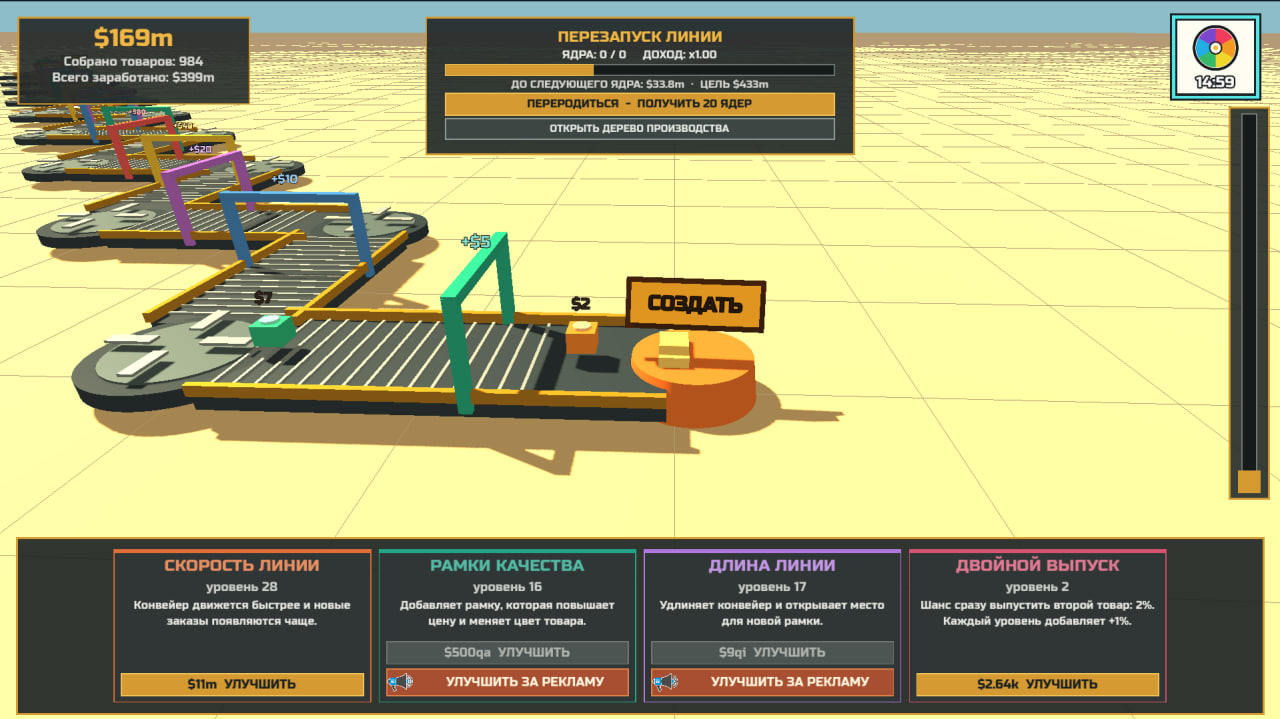Click Переродиться – получить 20 ядер
Viewport: 1280px width, 719px height.
639,104
